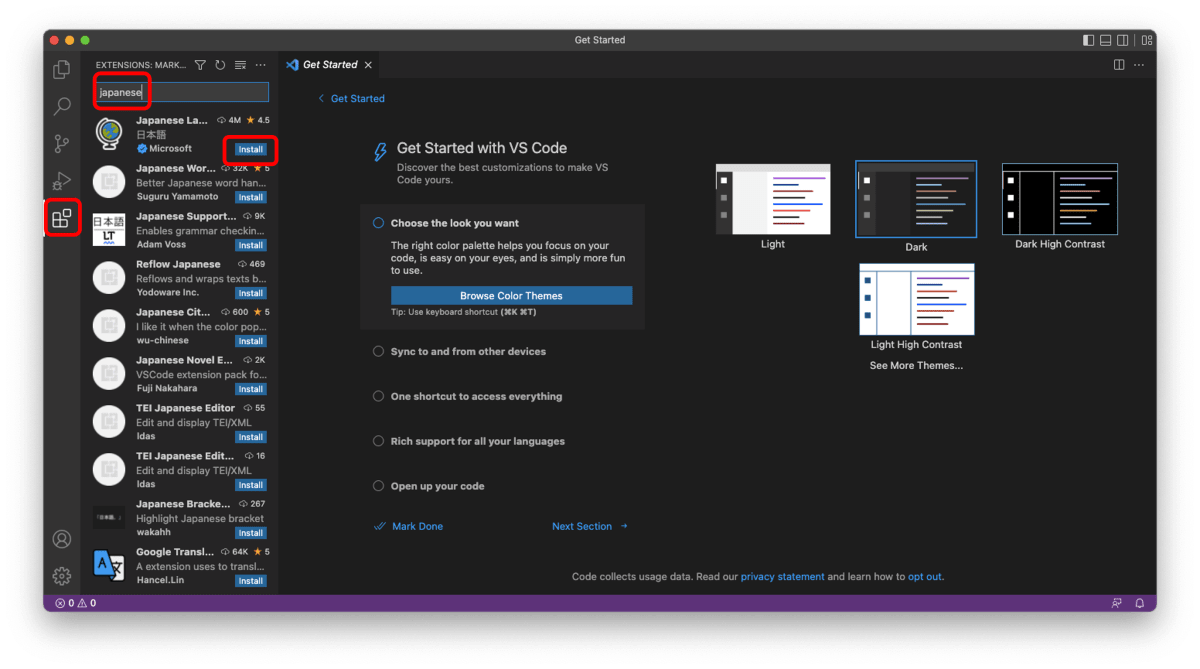Open the Run and Debug view
The width and height of the screenshot is (1200, 669).
(x=62, y=181)
